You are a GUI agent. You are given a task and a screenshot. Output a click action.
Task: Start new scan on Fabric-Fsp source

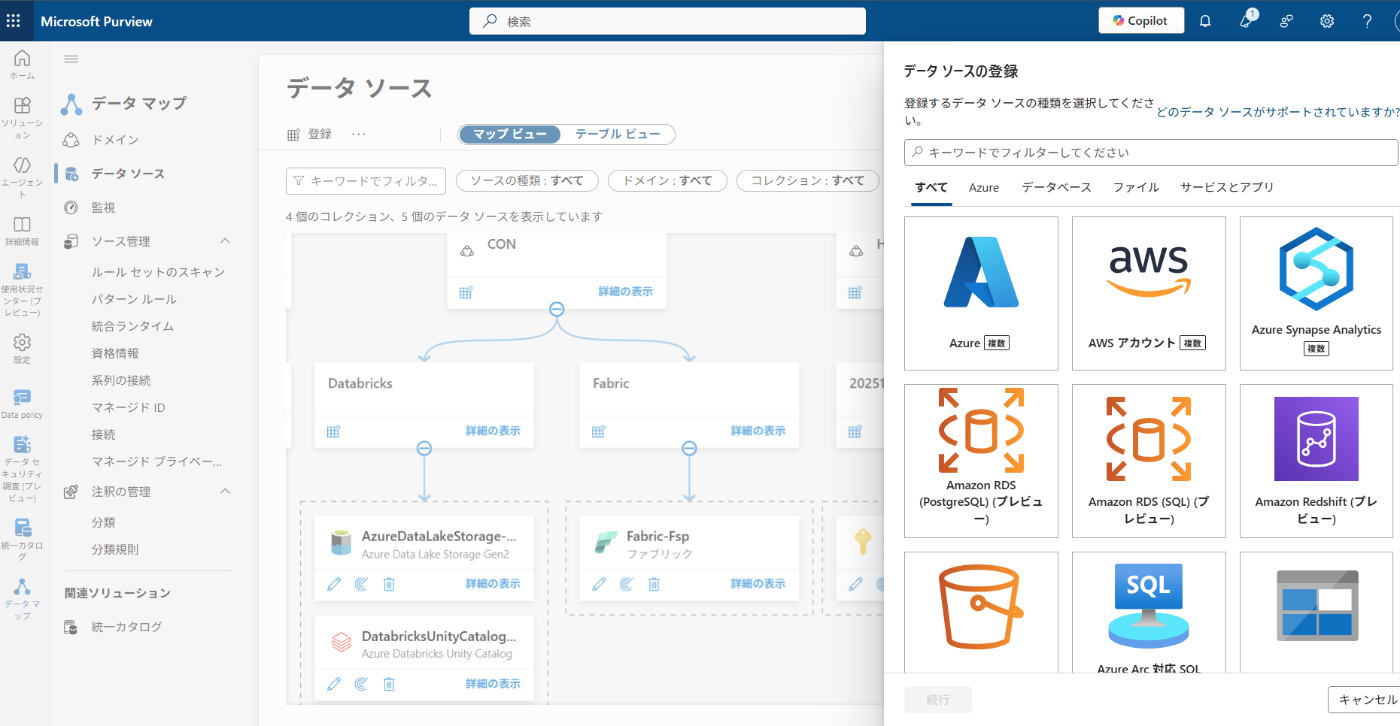626,584
